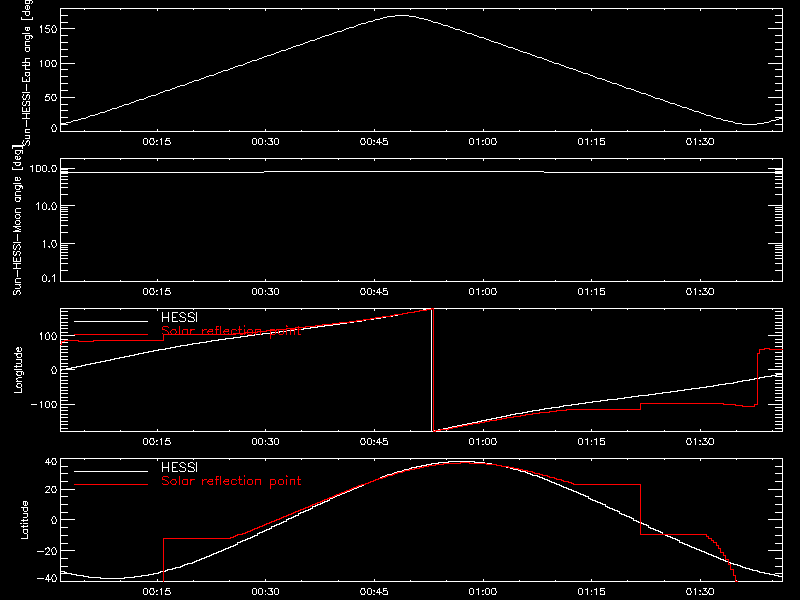Click 00:30 label under Moon angle plot
The image size is (800, 600).
click(265, 291)
